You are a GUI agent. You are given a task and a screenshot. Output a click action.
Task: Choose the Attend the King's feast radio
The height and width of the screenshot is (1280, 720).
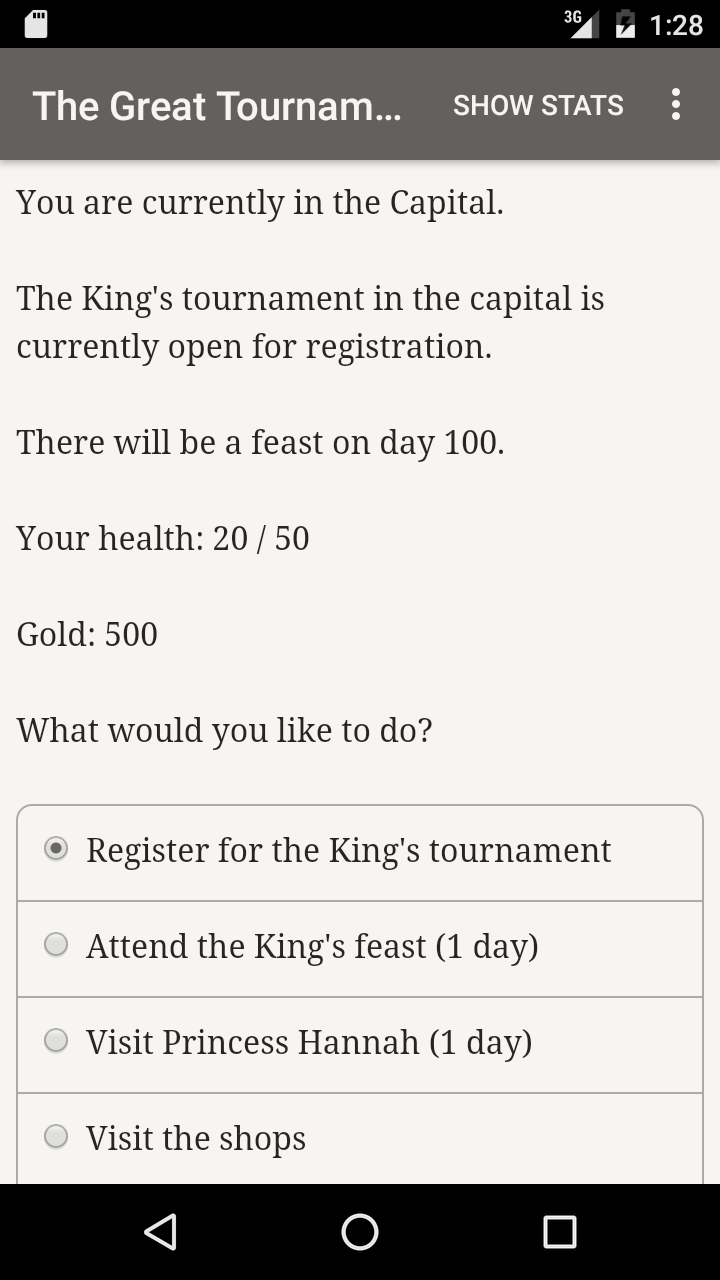click(57, 945)
